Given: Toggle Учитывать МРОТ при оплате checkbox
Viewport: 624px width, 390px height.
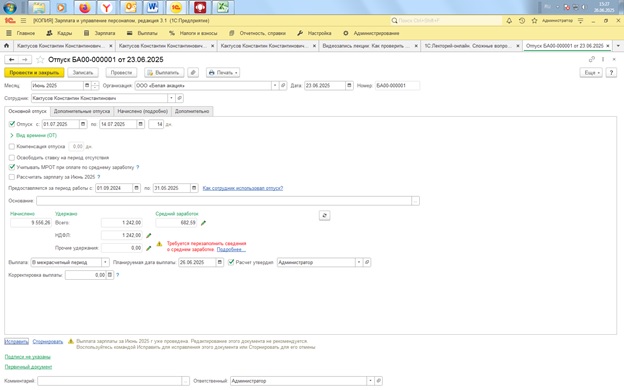Looking at the screenshot, I should point(12,167).
